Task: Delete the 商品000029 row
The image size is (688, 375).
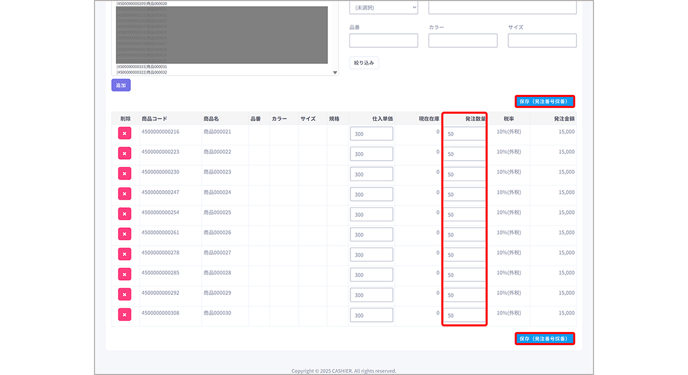Action: (125, 295)
